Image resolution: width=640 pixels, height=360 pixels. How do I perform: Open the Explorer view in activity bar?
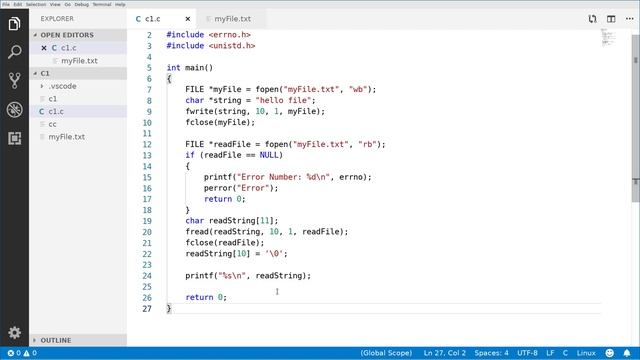coord(14,24)
